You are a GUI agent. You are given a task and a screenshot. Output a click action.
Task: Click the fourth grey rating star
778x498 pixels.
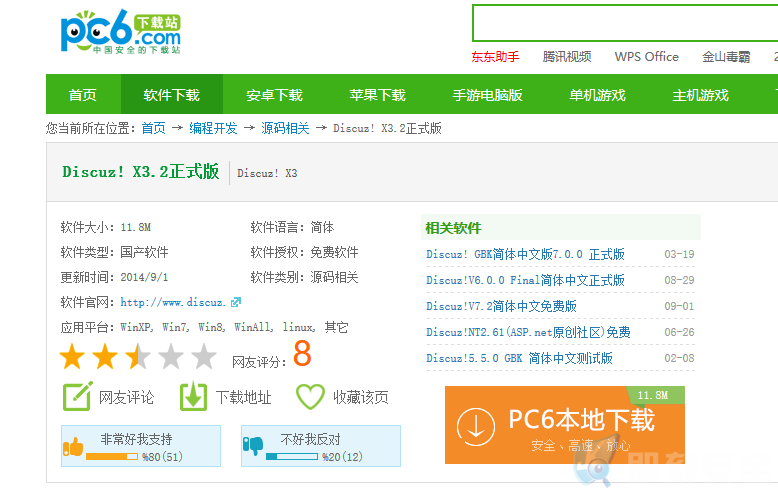point(171,356)
